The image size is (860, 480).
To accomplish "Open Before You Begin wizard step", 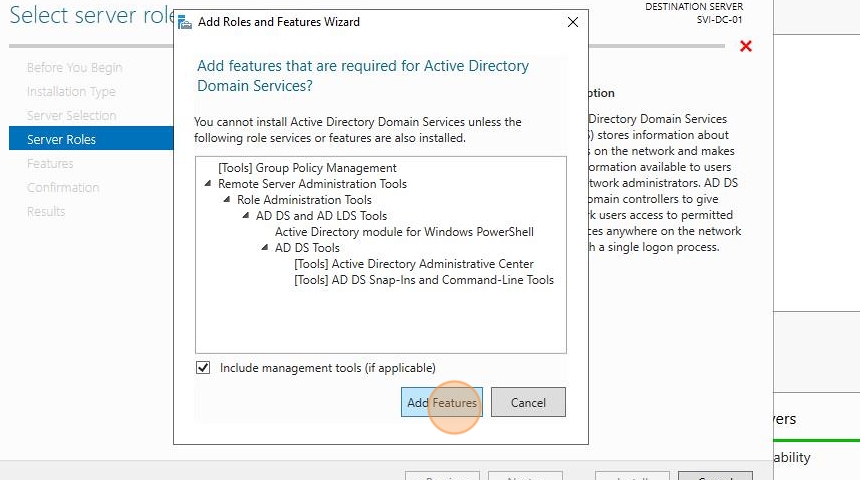I will [75, 67].
